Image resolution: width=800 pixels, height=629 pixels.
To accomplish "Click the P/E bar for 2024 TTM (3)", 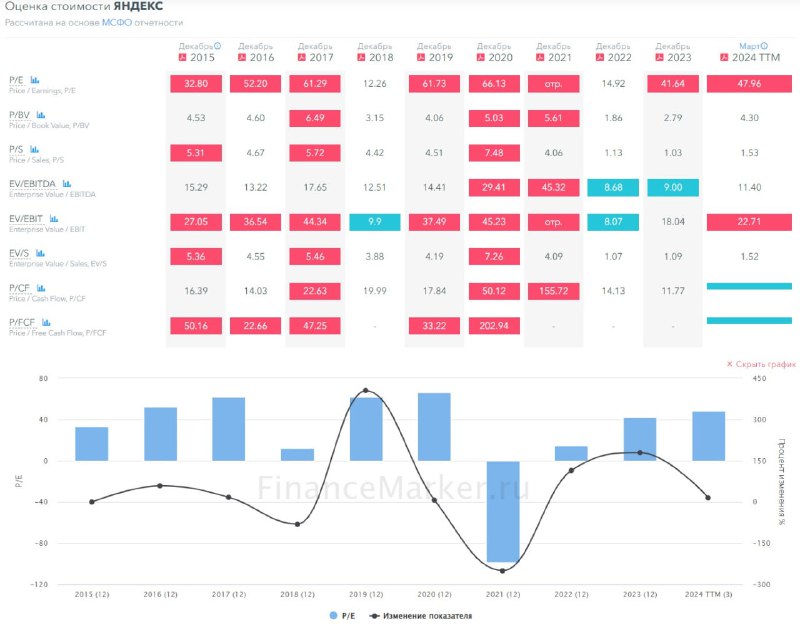I will pyautogui.click(x=709, y=436).
